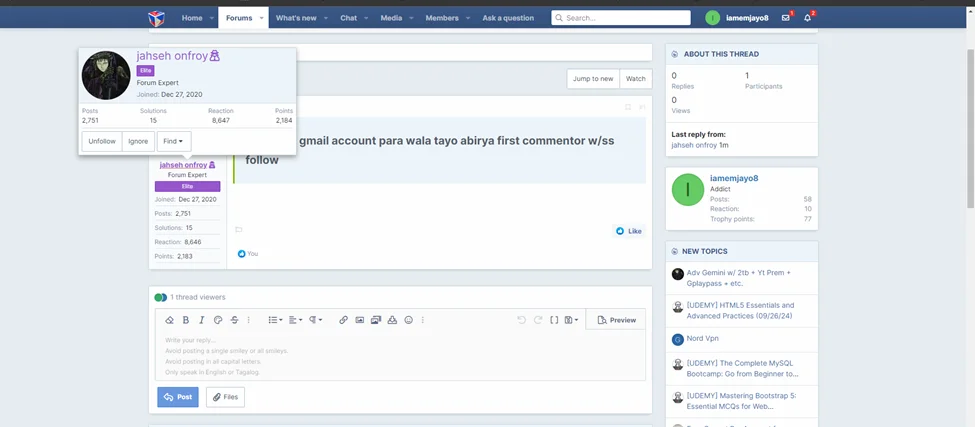Open the smilies emoji picker
The image size is (975, 427).
click(409, 320)
